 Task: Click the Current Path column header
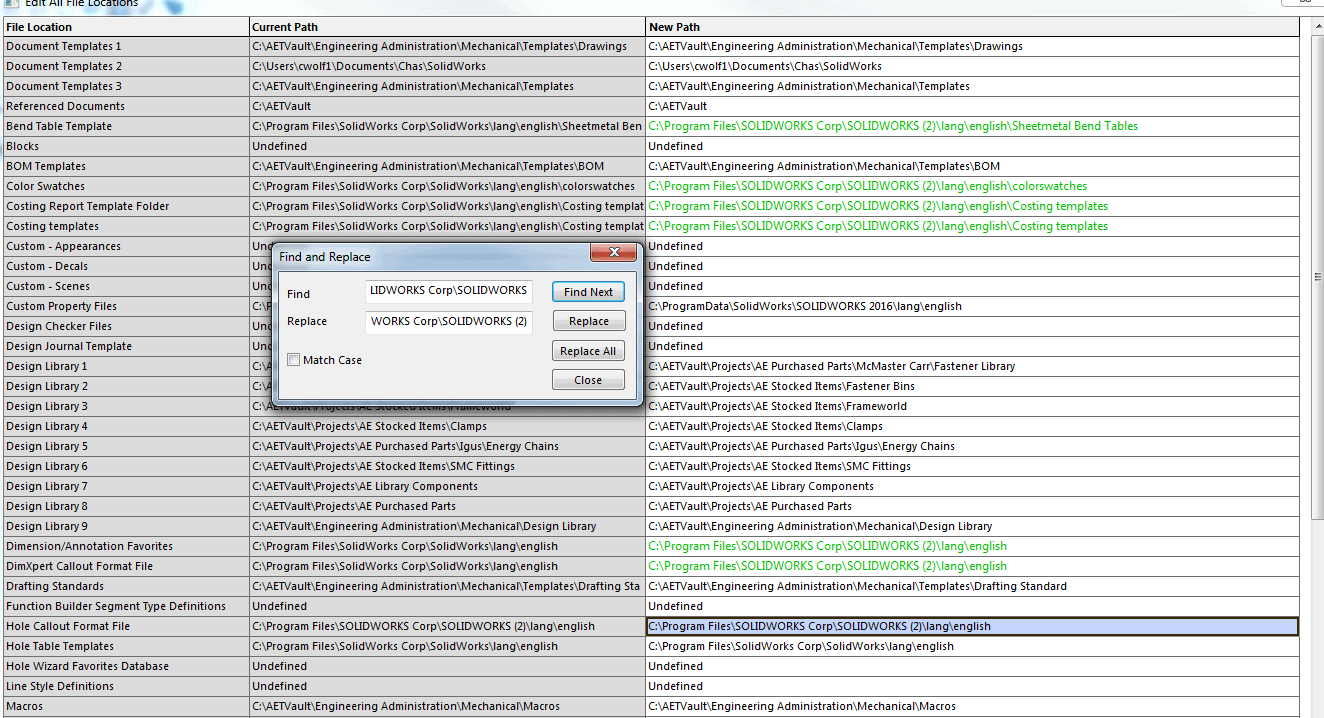point(448,27)
